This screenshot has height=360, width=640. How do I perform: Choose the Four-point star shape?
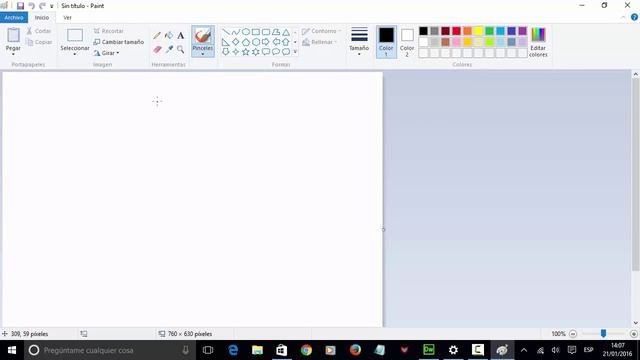coord(236,52)
